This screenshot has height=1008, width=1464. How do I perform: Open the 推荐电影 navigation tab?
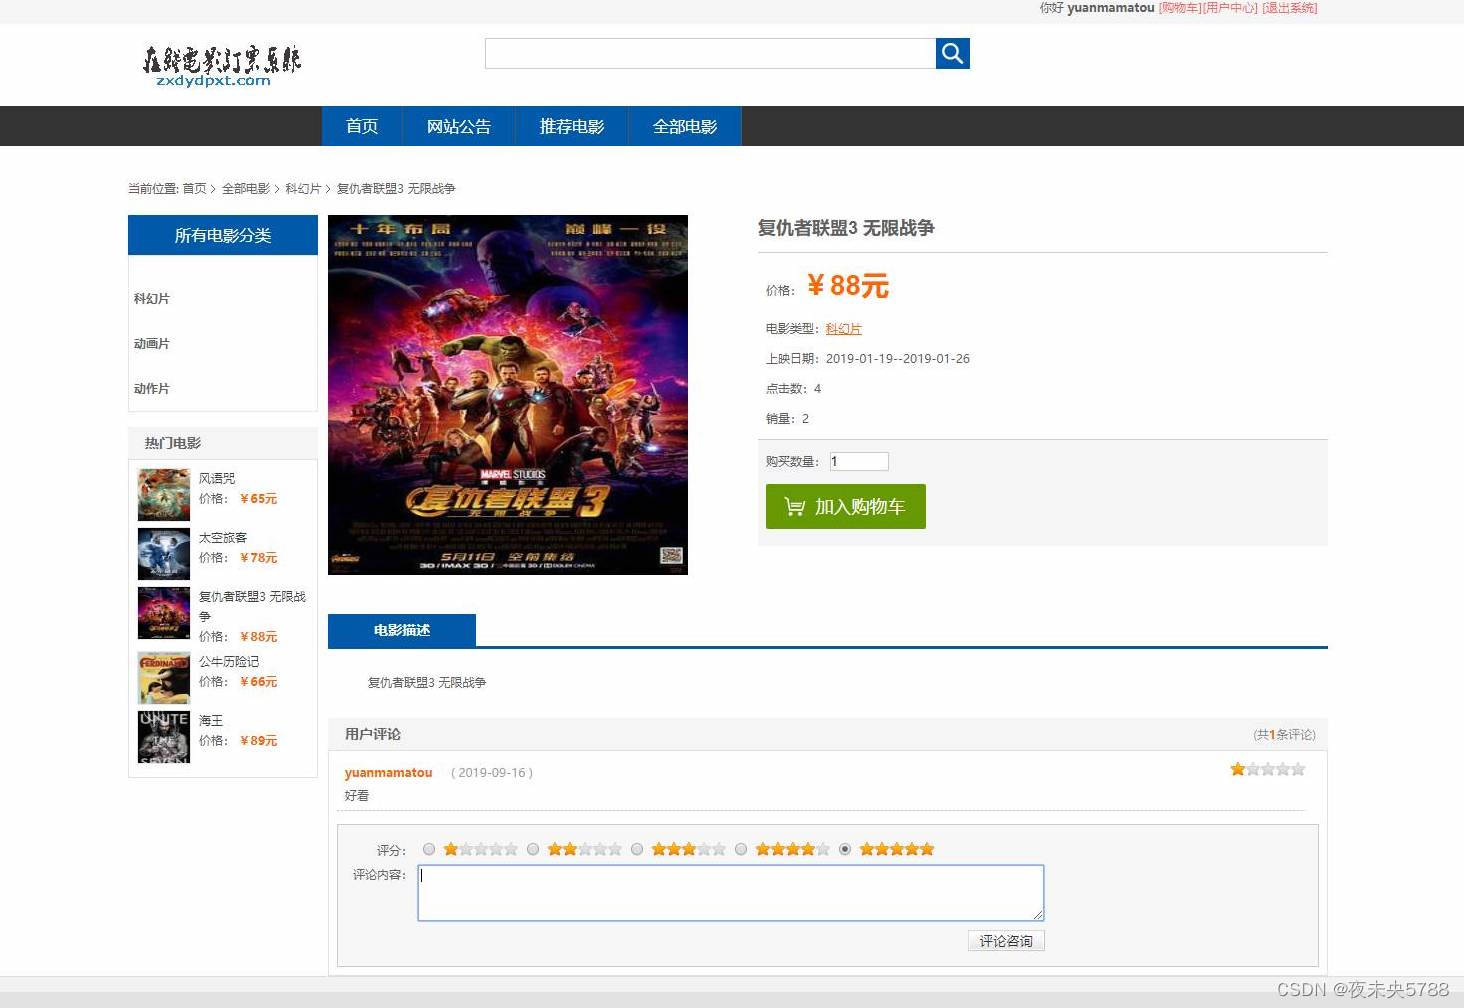click(572, 126)
